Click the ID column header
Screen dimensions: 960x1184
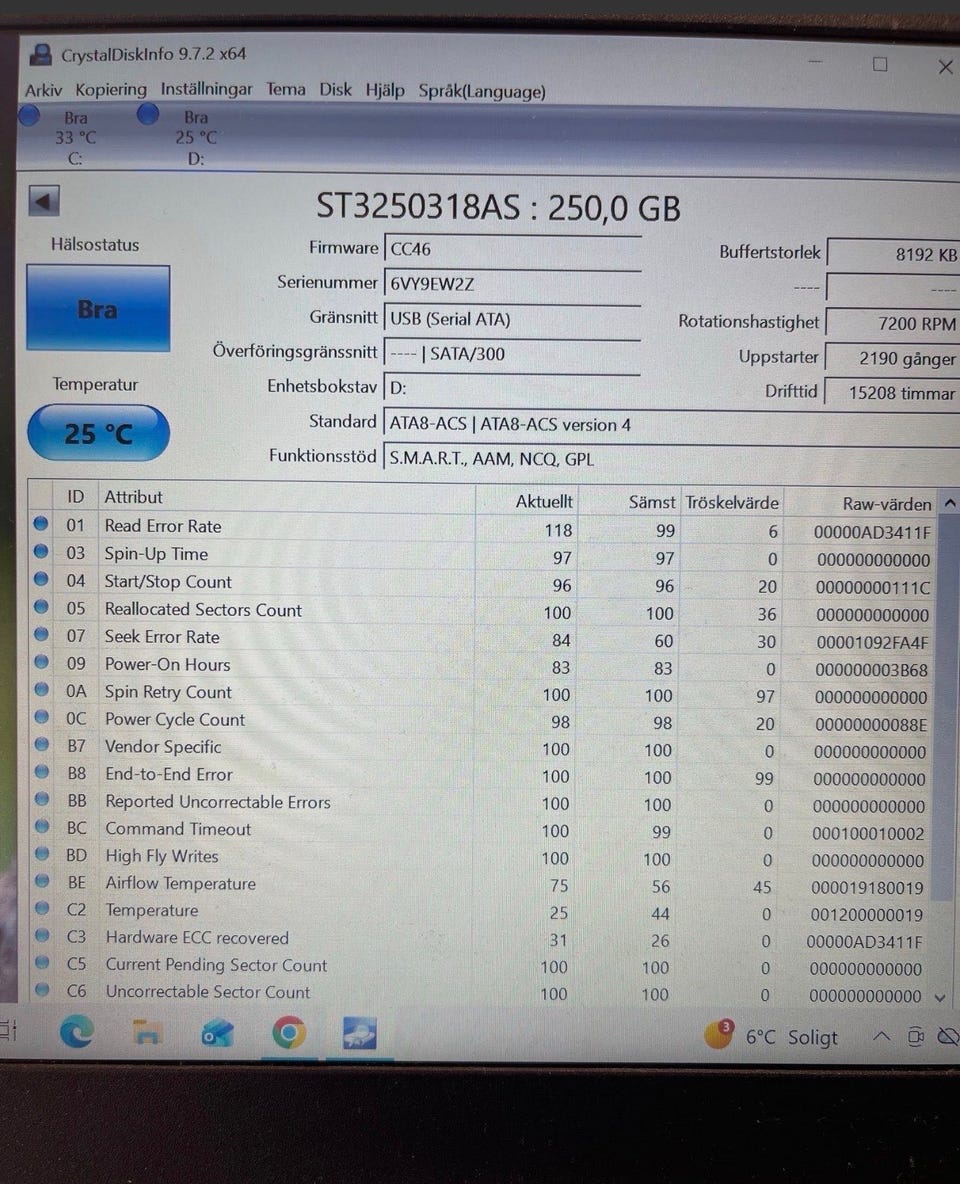point(75,496)
